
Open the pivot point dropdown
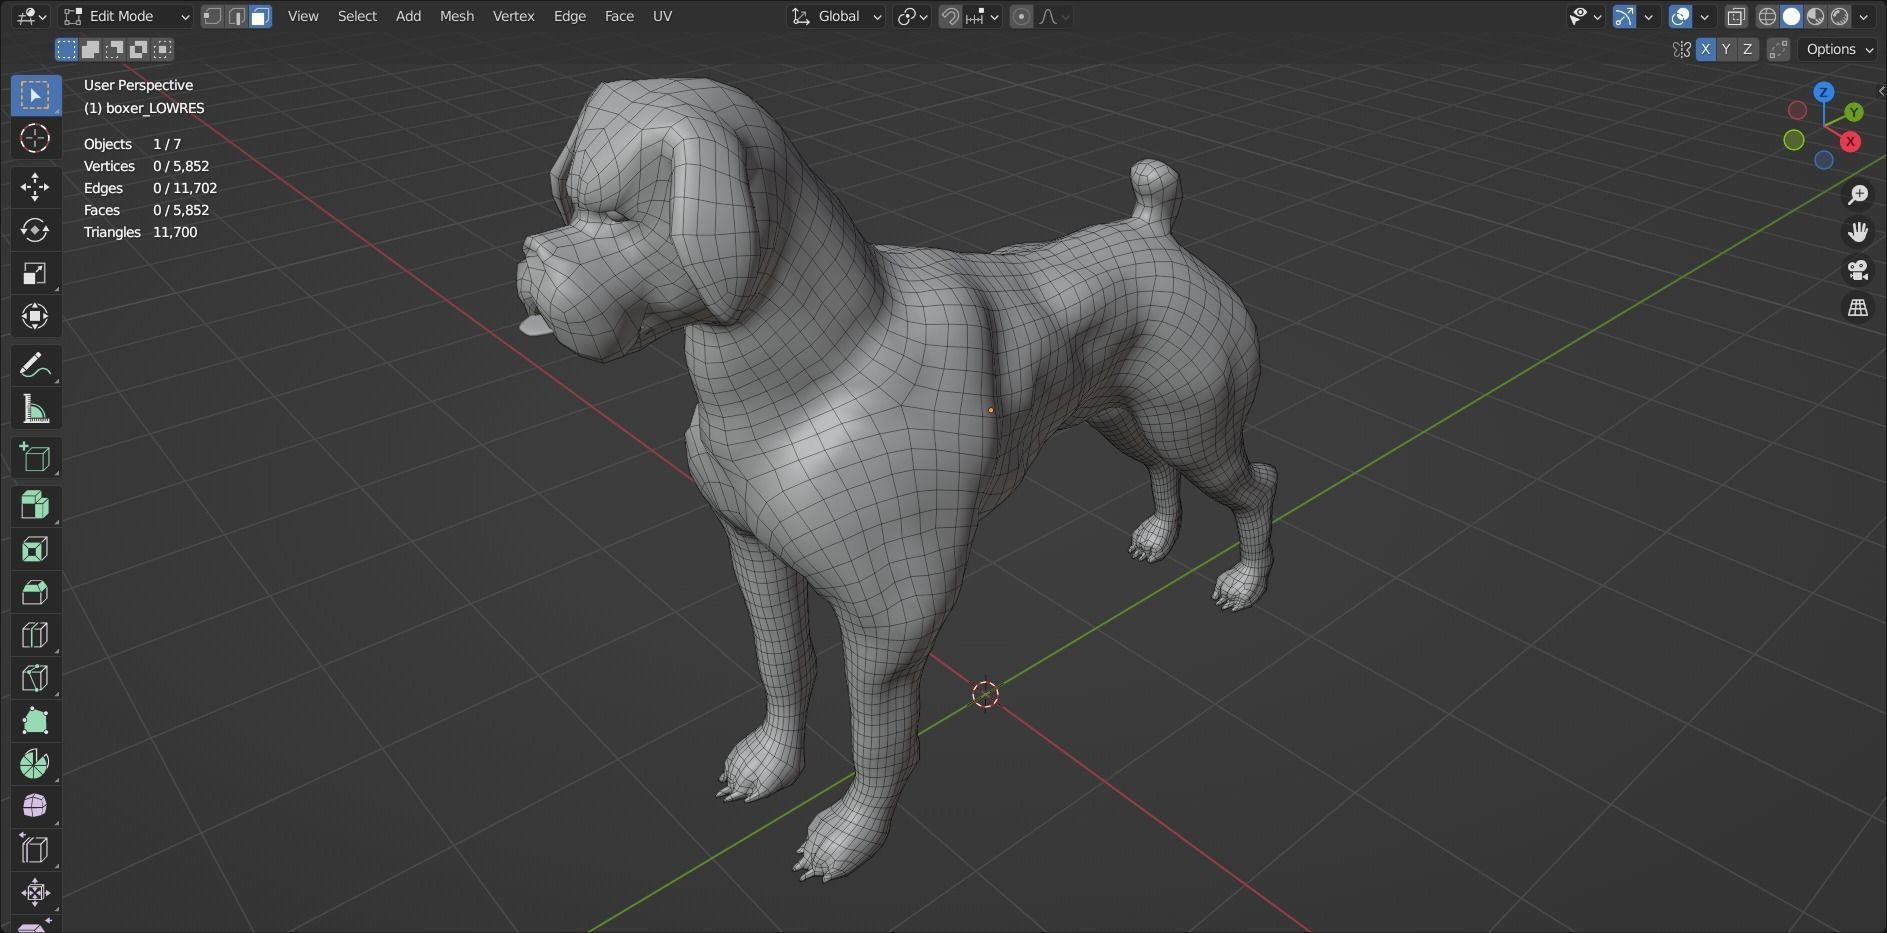(912, 16)
